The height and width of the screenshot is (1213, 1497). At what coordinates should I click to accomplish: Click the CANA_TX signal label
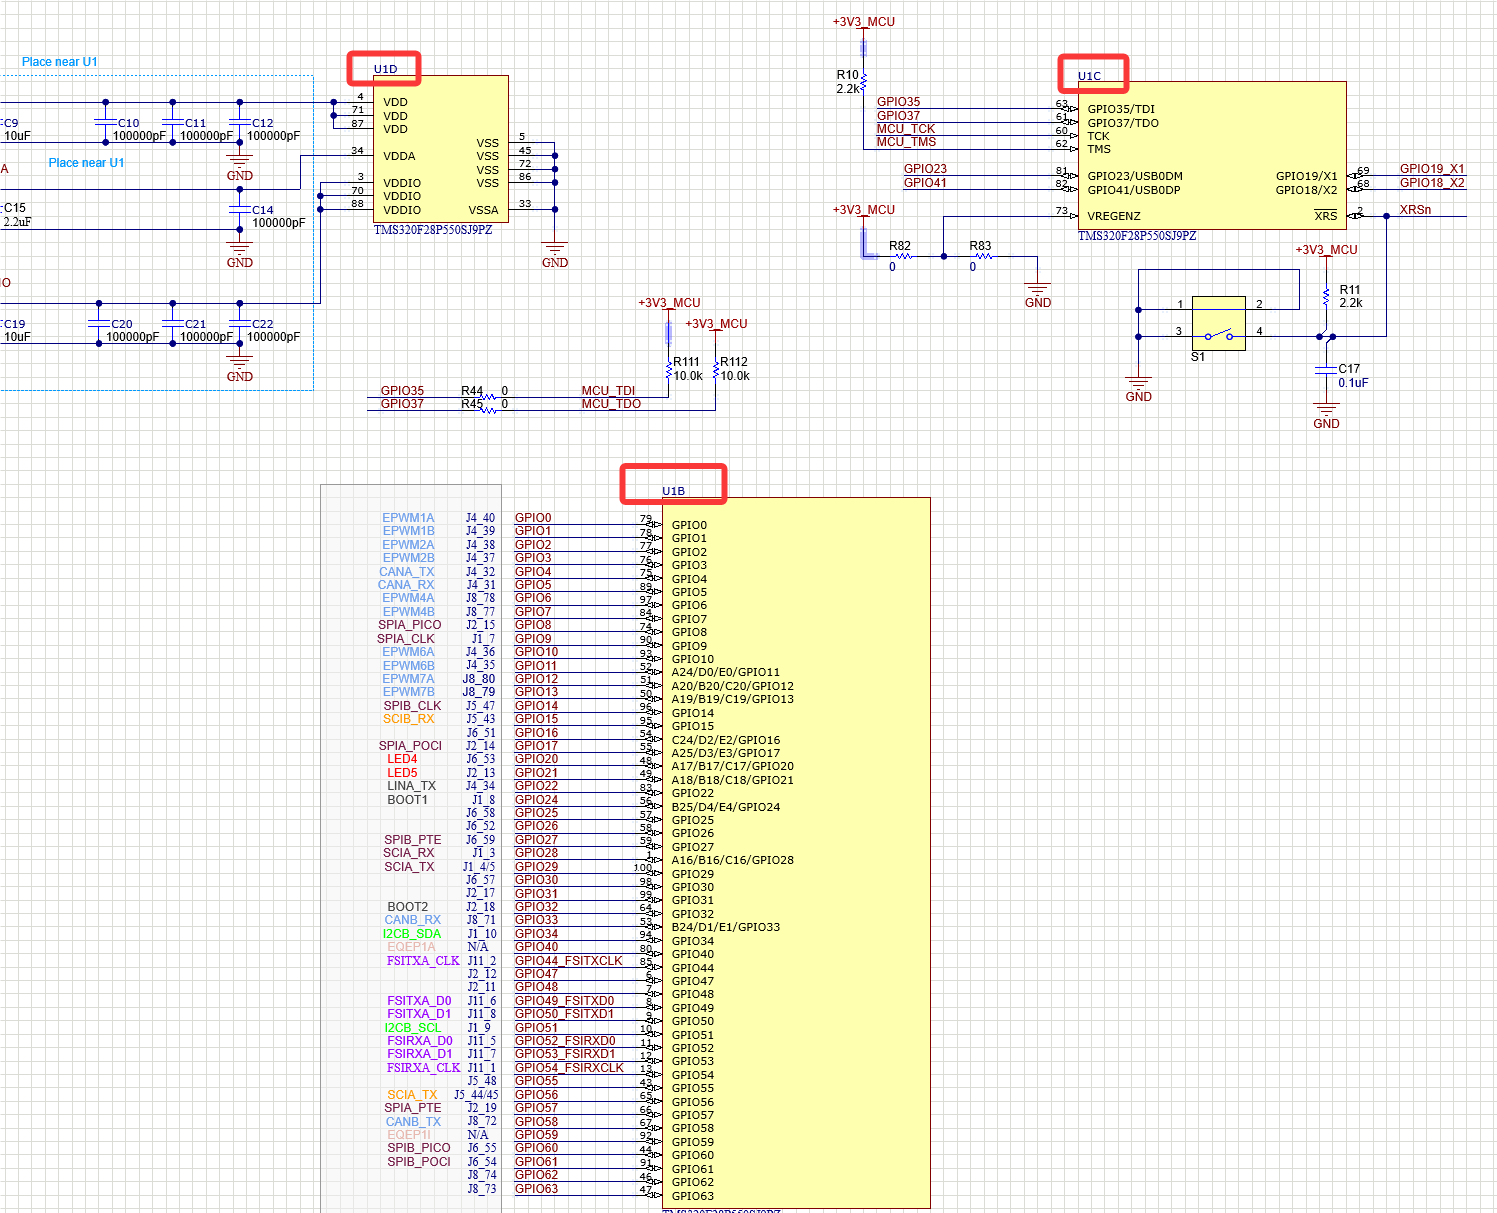click(406, 572)
